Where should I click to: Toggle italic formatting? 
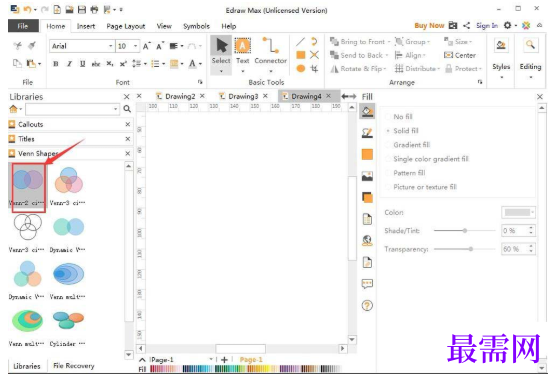(70, 64)
